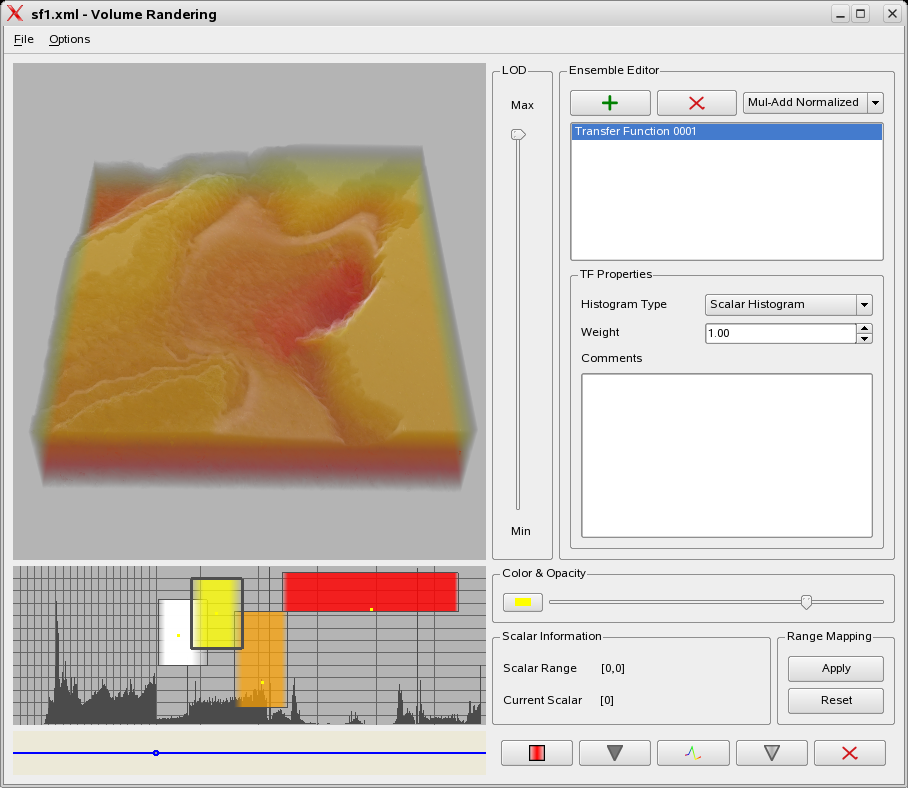Close the Volume Randering window
The image size is (908, 788).
[892, 14]
